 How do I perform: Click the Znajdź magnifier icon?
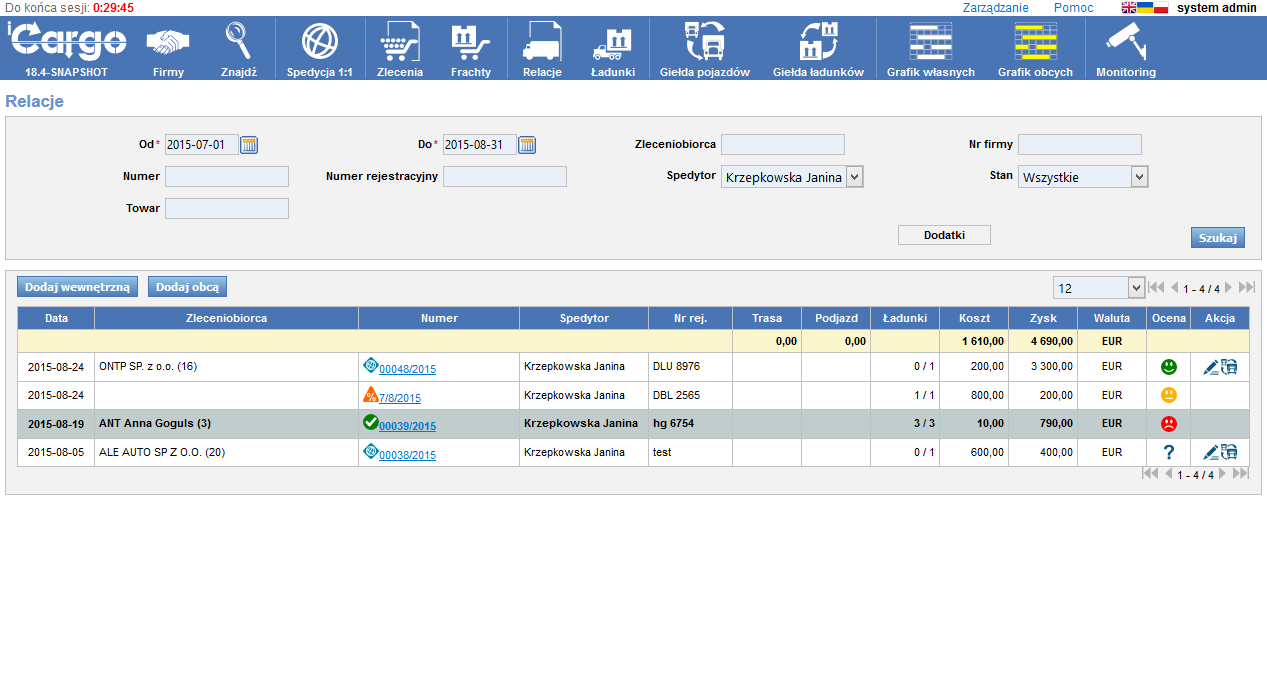[x=238, y=42]
